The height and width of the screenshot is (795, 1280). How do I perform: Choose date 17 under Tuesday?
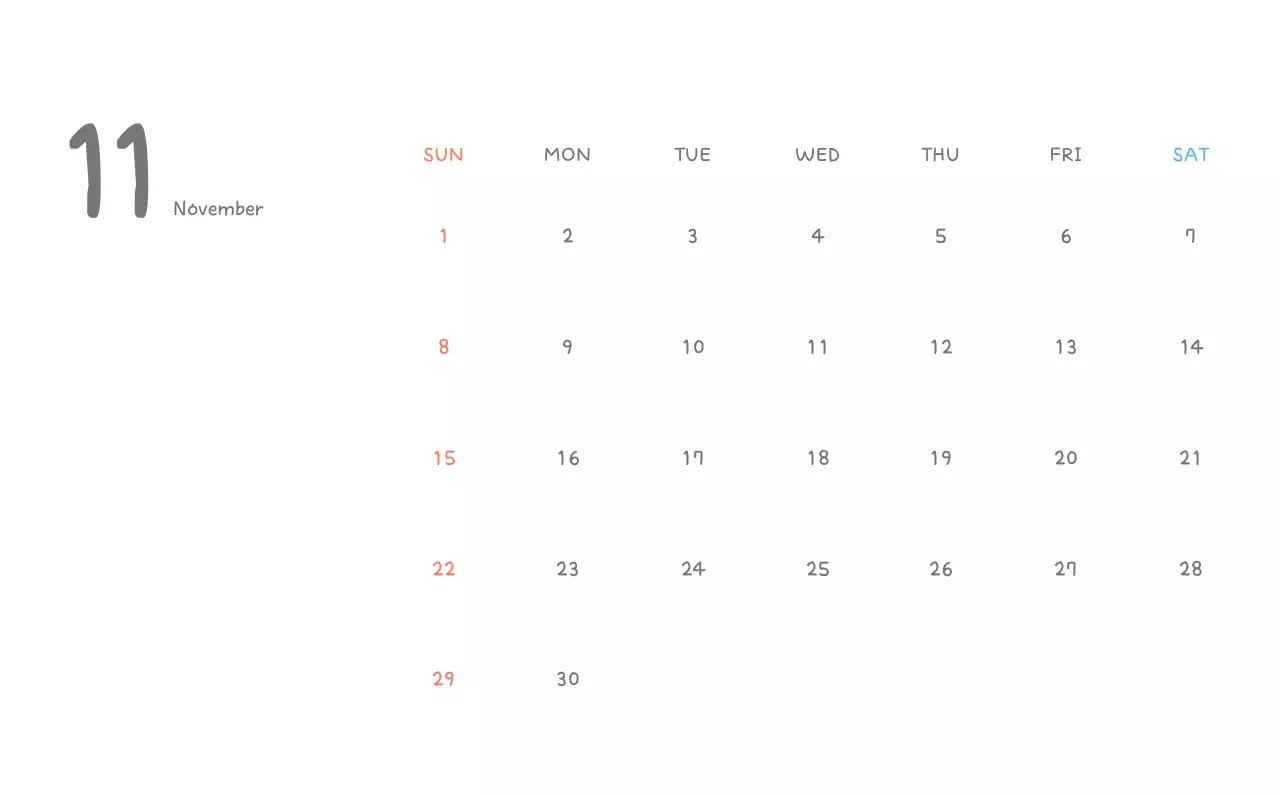pyautogui.click(x=693, y=459)
